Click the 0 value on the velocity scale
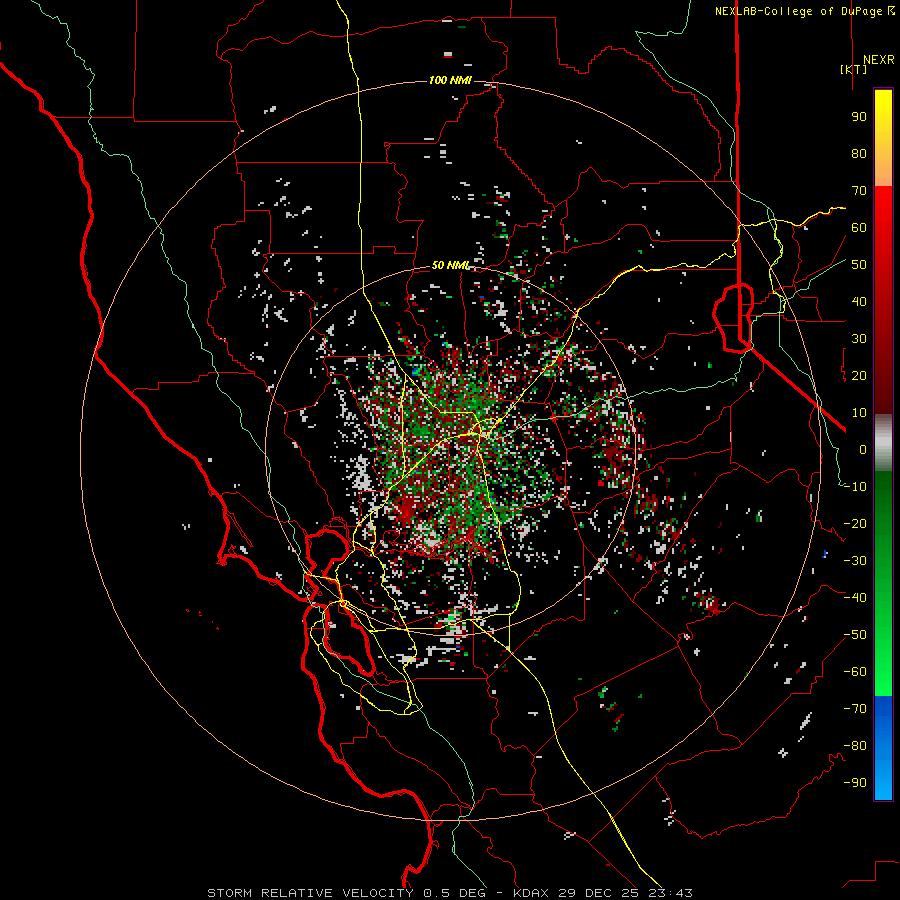 point(863,450)
